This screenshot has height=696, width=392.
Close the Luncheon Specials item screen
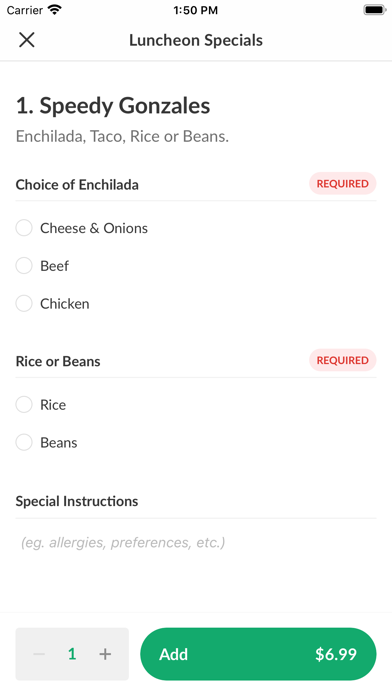click(27, 40)
